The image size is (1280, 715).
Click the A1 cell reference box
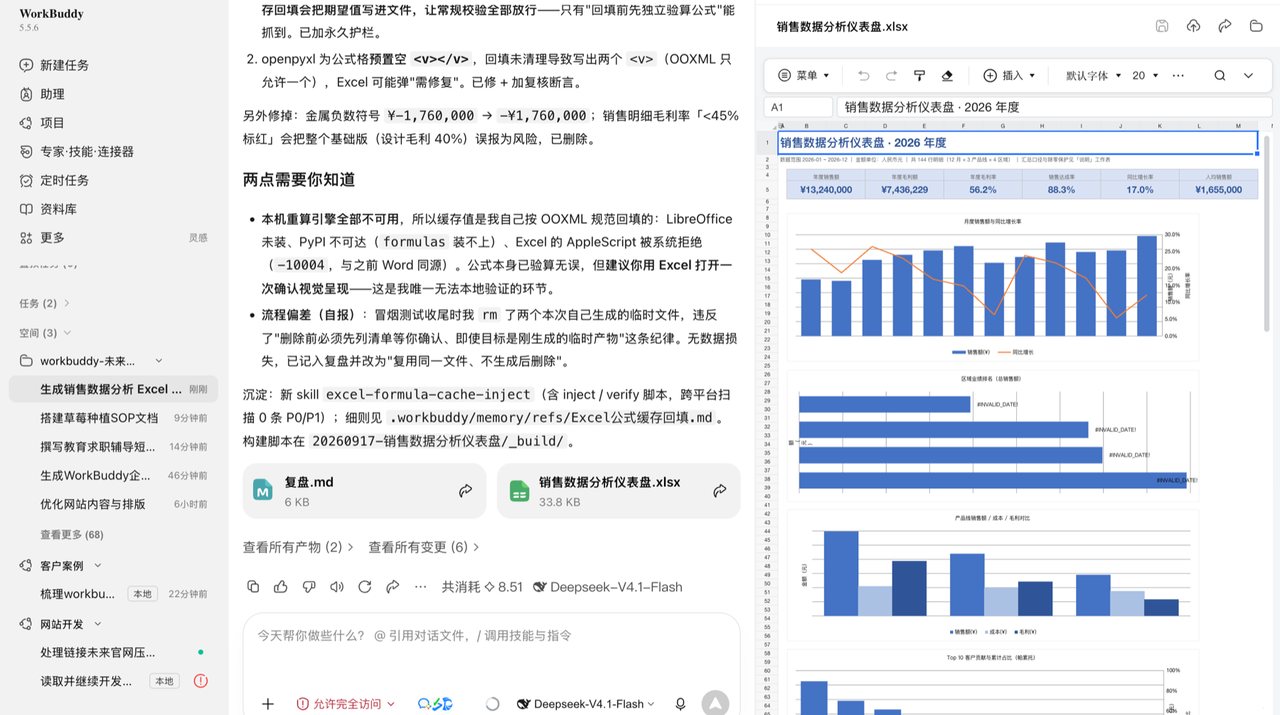799,107
